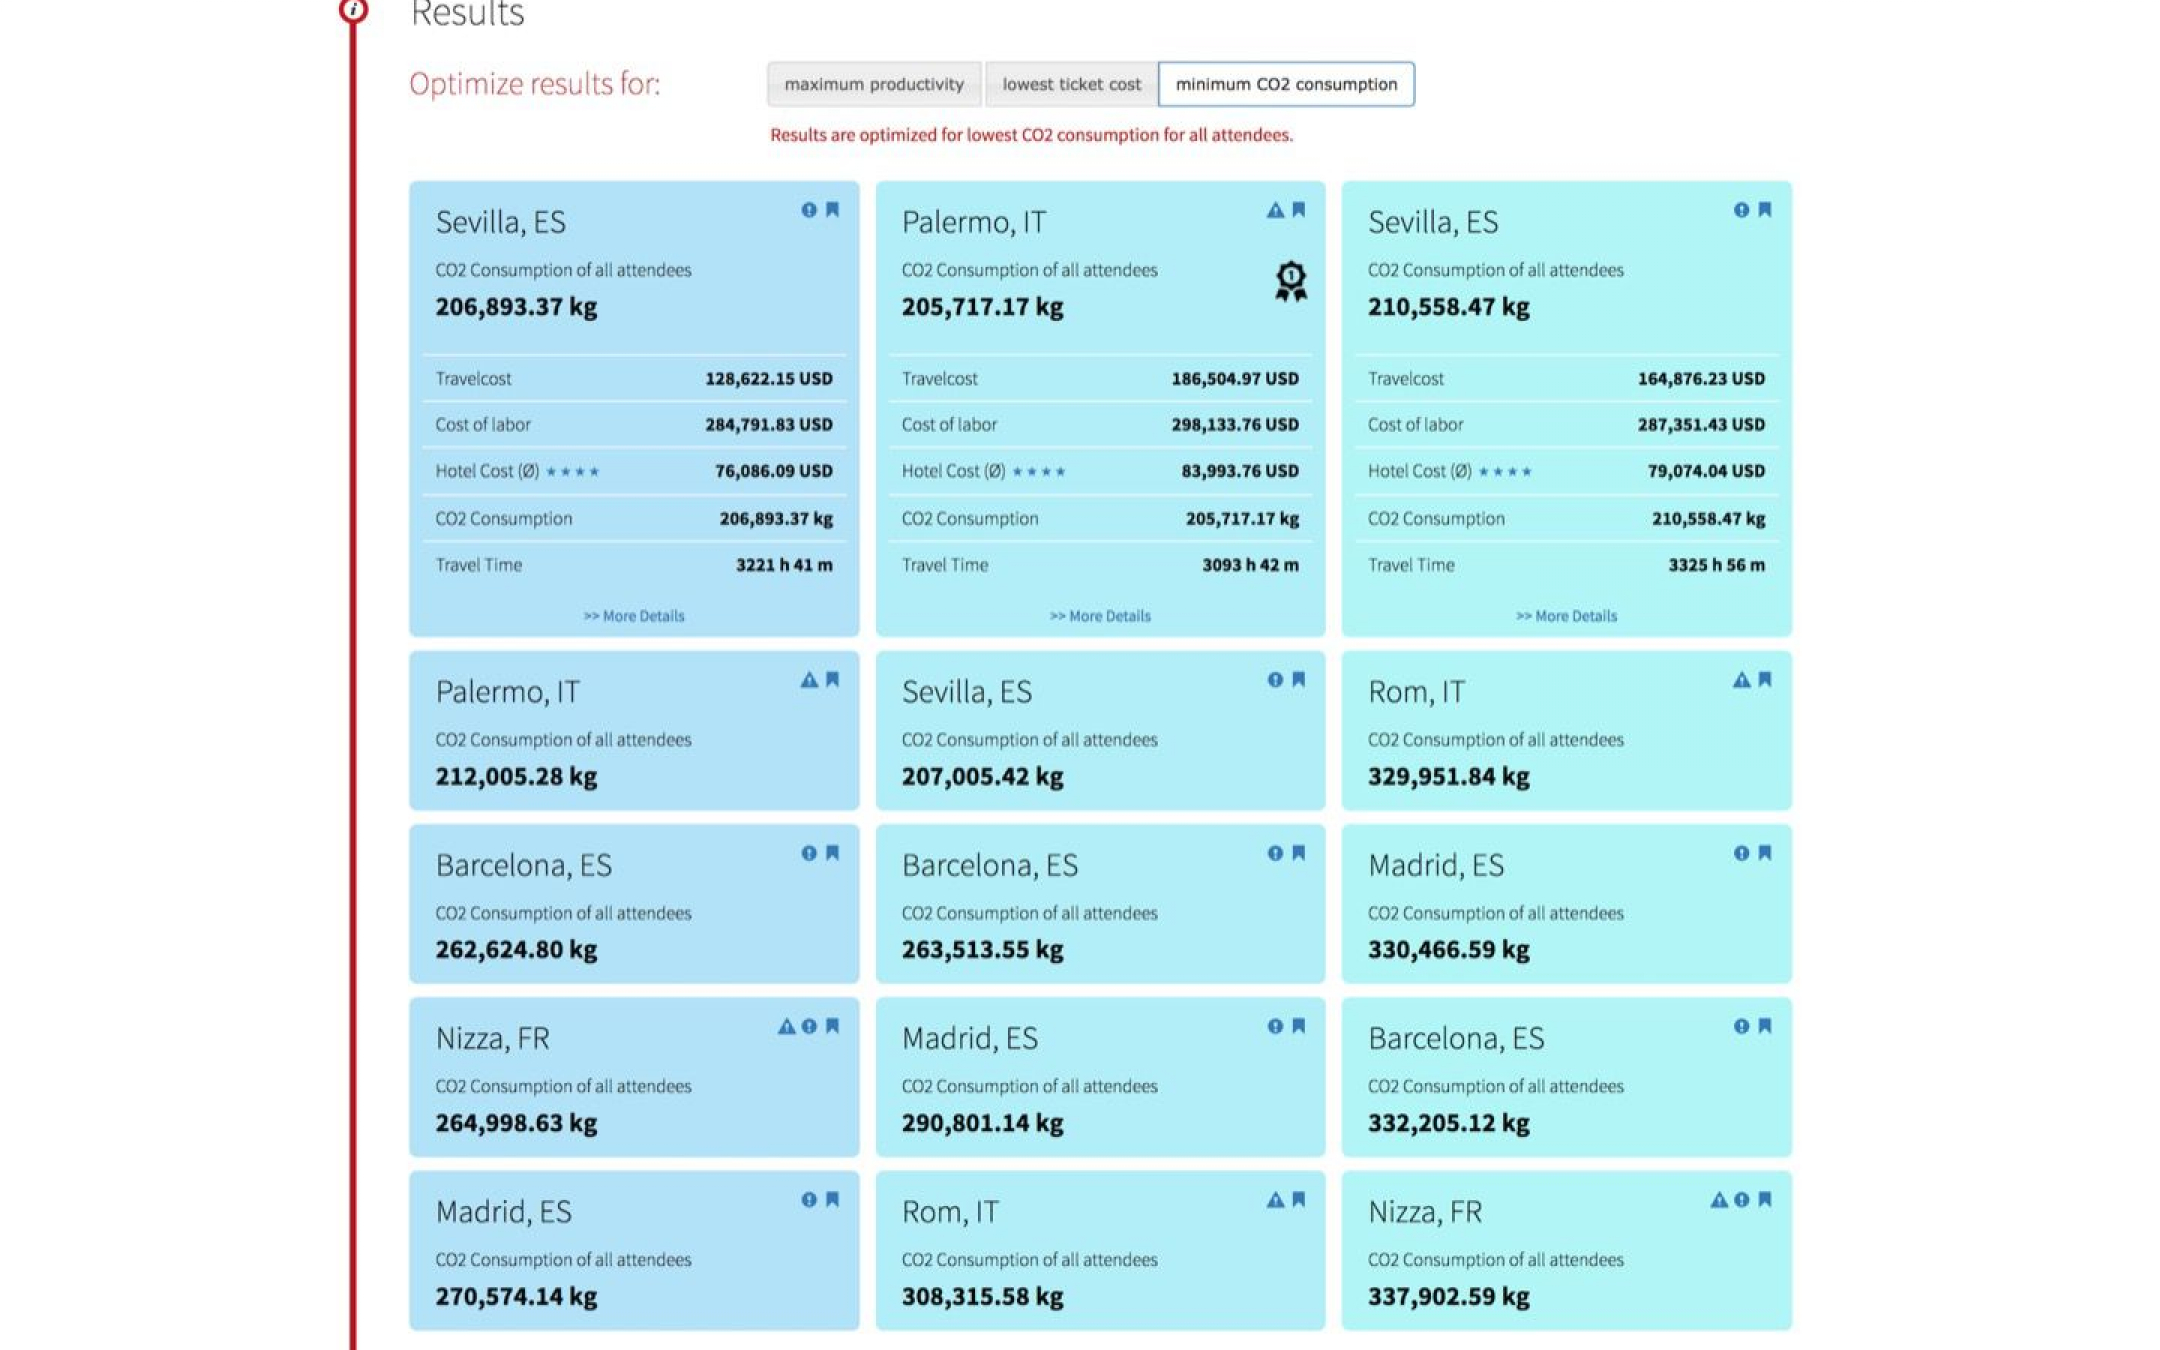Screen dimensions: 2160x1350
Task: Click warning triangle on Nizza 264,998.63 kg card
Action: (787, 1026)
